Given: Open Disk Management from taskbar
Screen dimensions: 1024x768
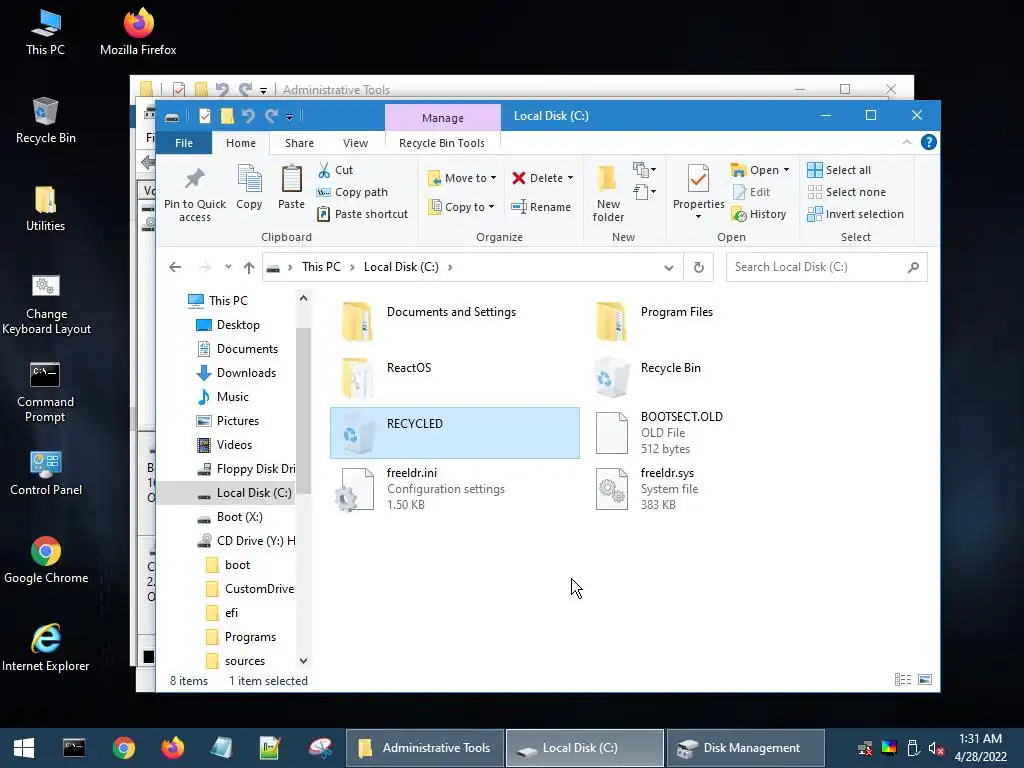Looking at the screenshot, I should tap(744, 748).
